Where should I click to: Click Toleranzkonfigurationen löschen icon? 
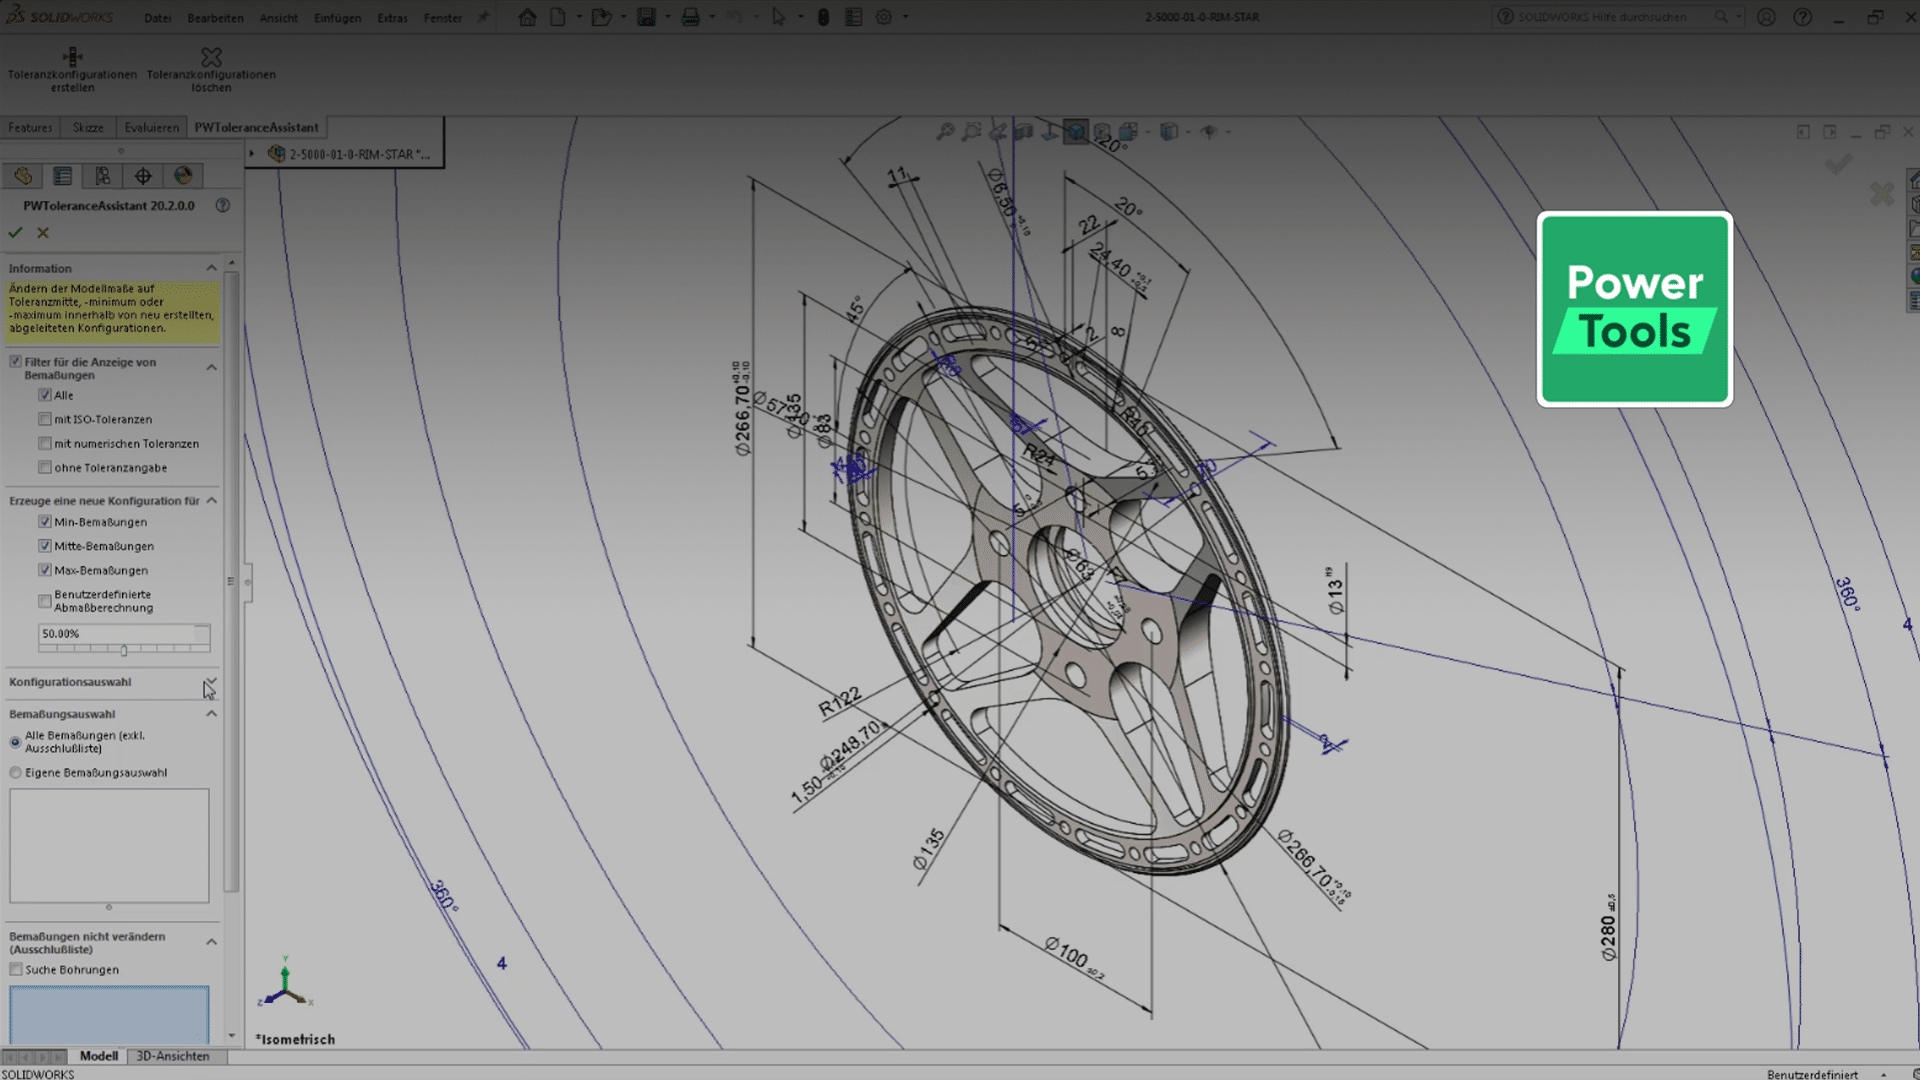(211, 57)
